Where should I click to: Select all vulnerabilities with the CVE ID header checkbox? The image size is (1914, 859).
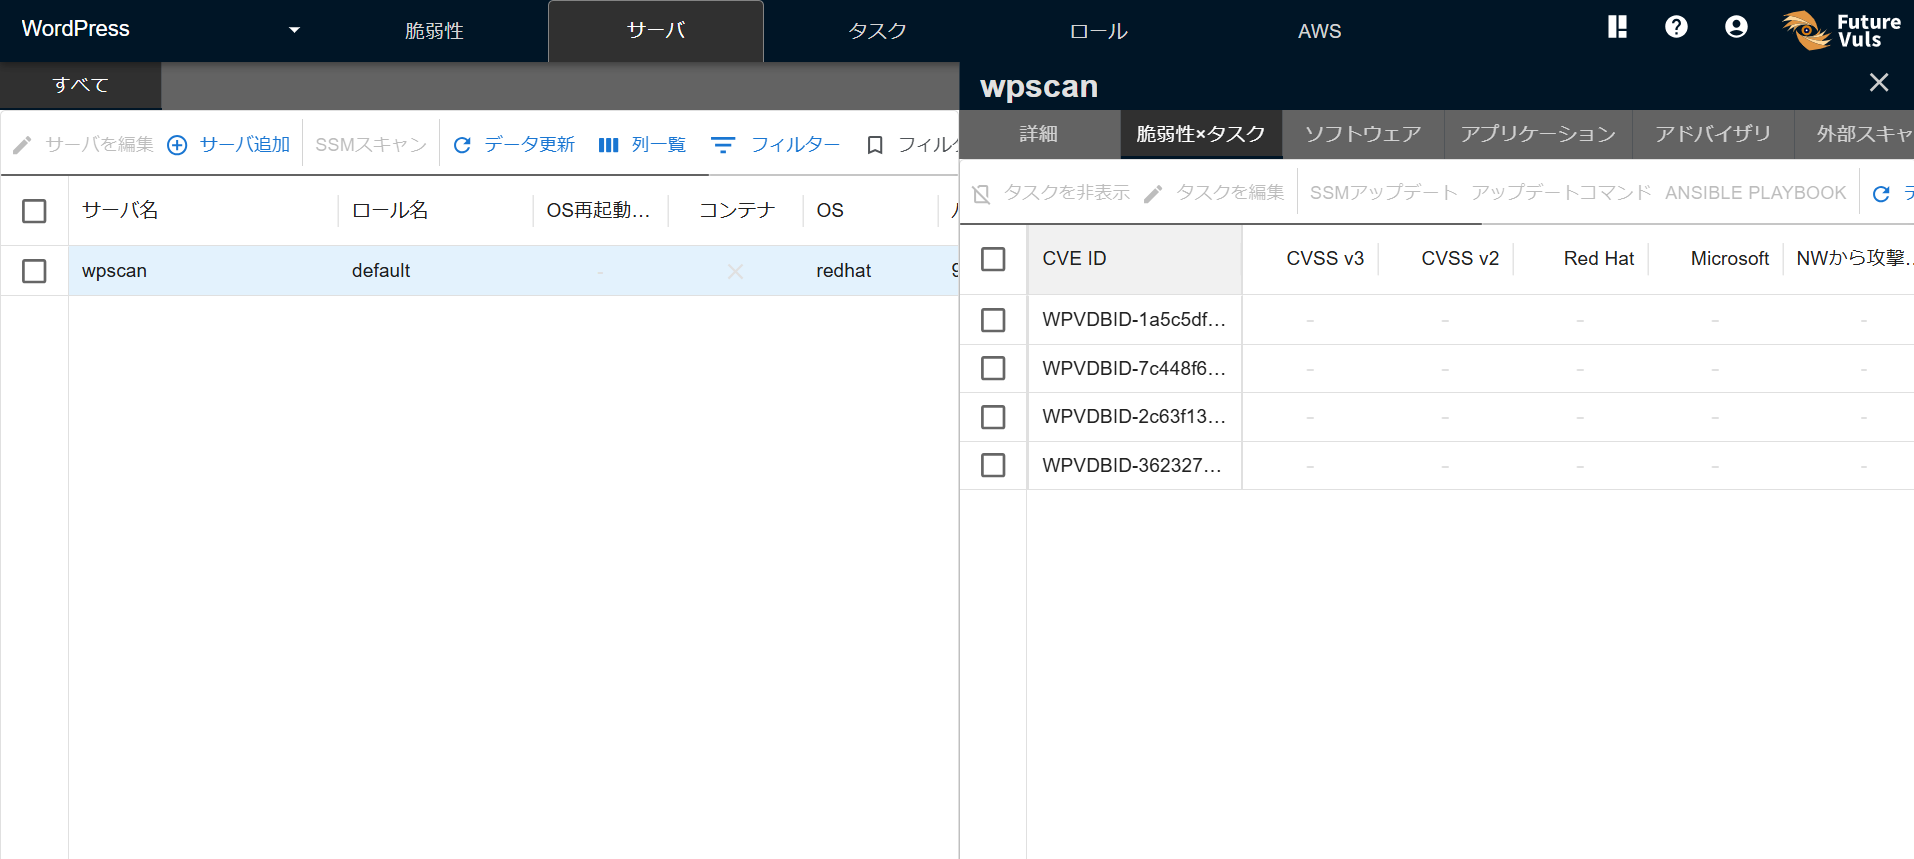tap(993, 259)
